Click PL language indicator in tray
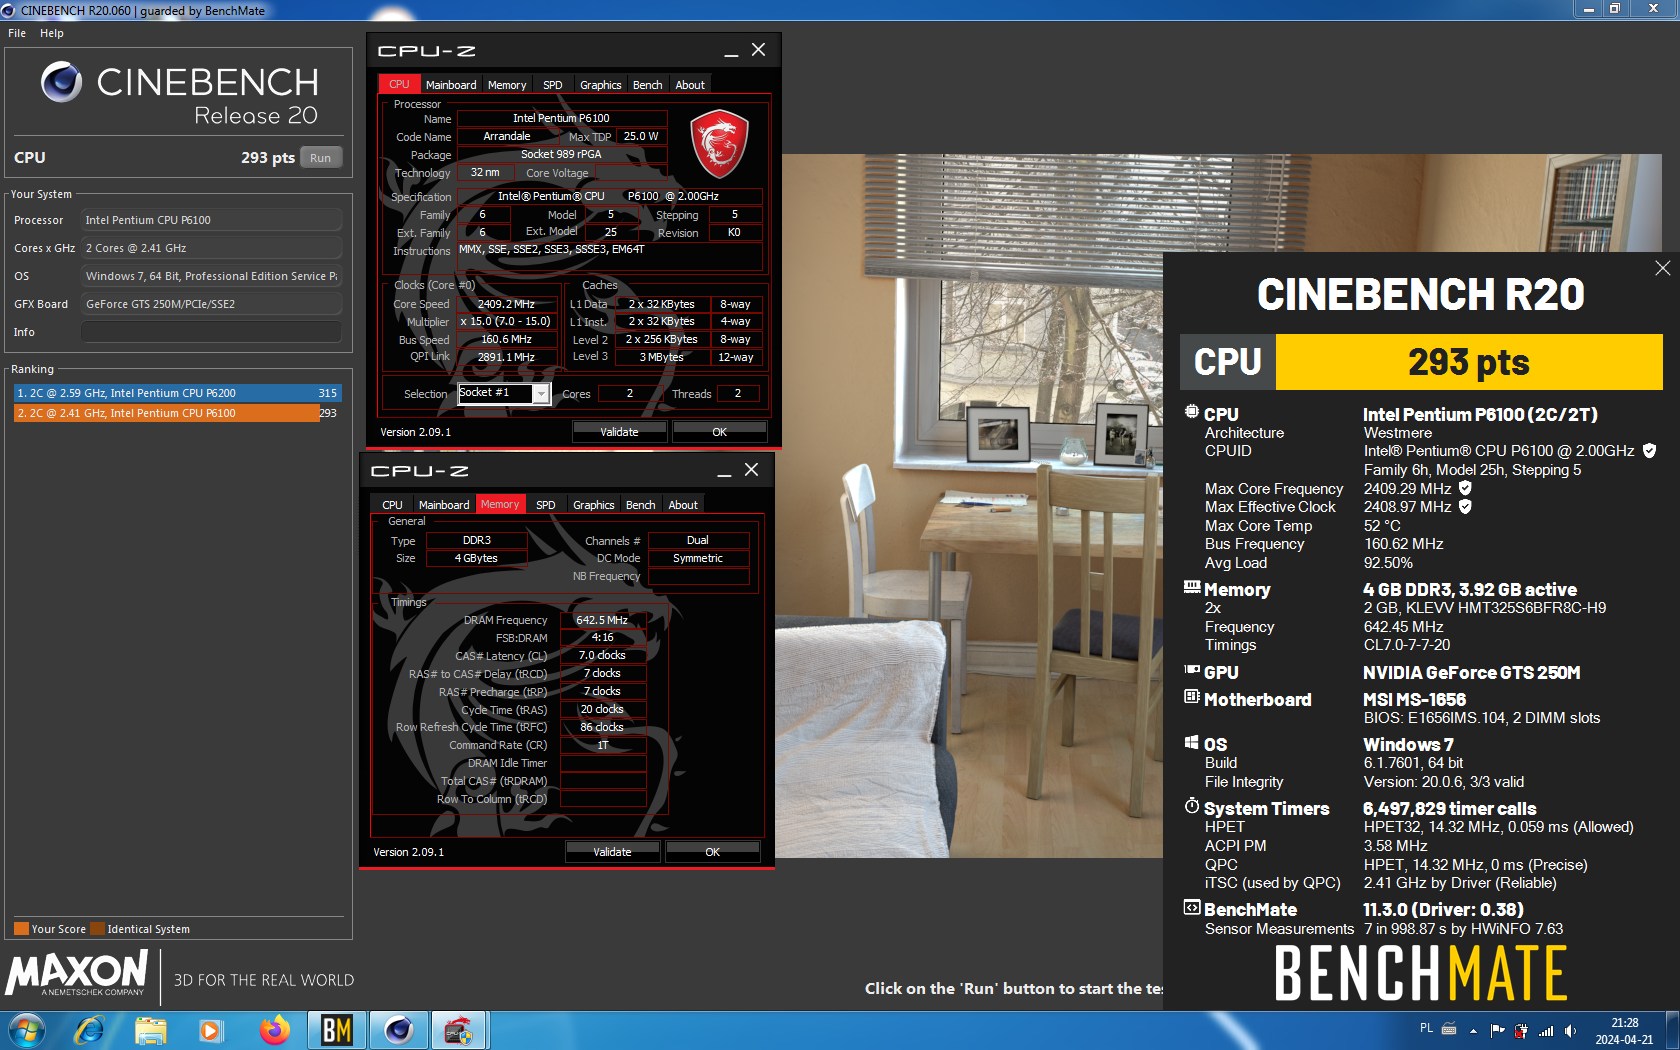The height and width of the screenshot is (1050, 1680). (x=1426, y=1028)
